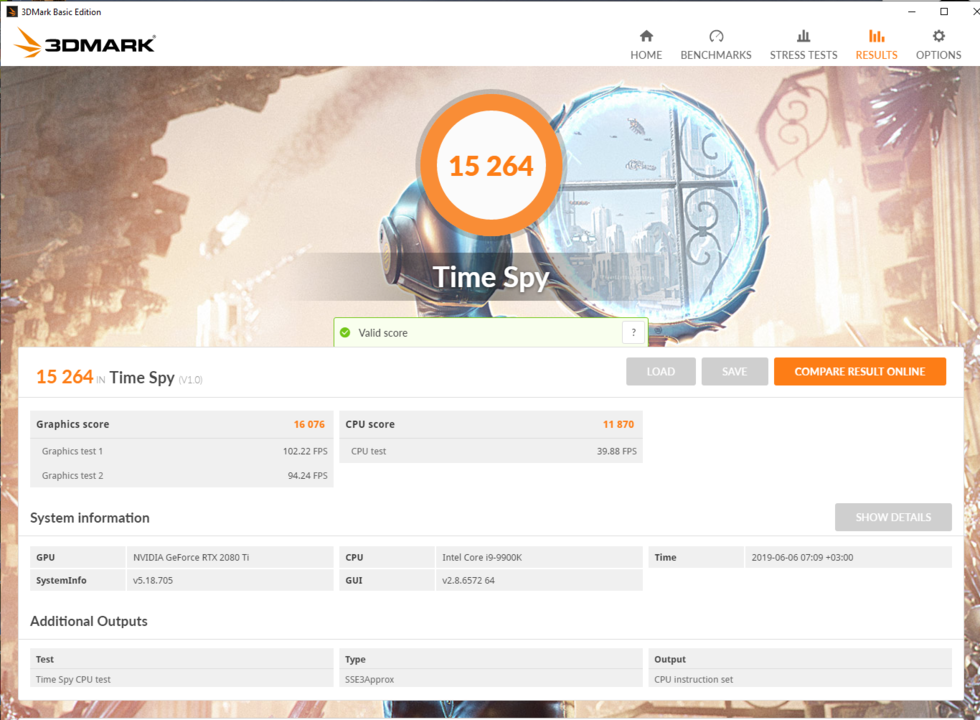This screenshot has width=980, height=720.
Task: Click COMPARE RESULT ONLINE button
Action: click(x=859, y=371)
